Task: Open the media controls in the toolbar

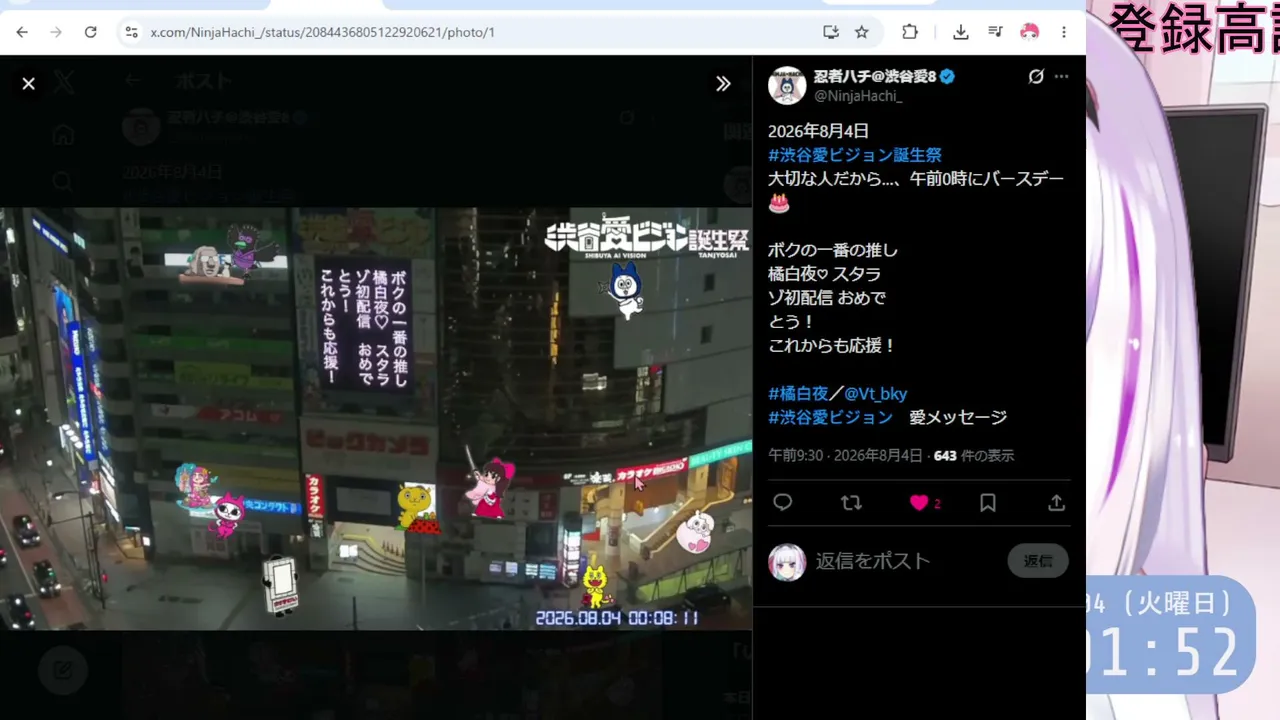Action: coord(995,32)
